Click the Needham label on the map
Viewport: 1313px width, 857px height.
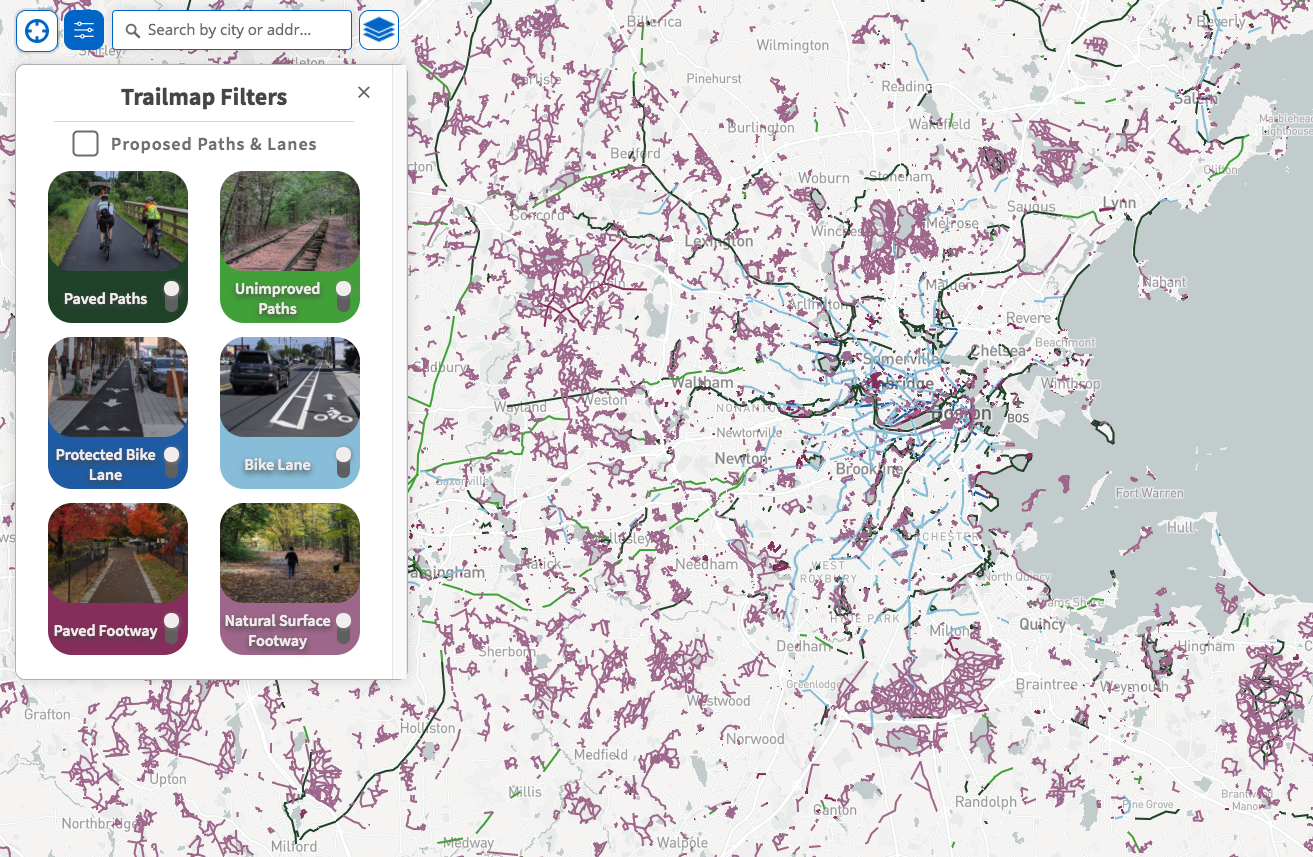706,564
